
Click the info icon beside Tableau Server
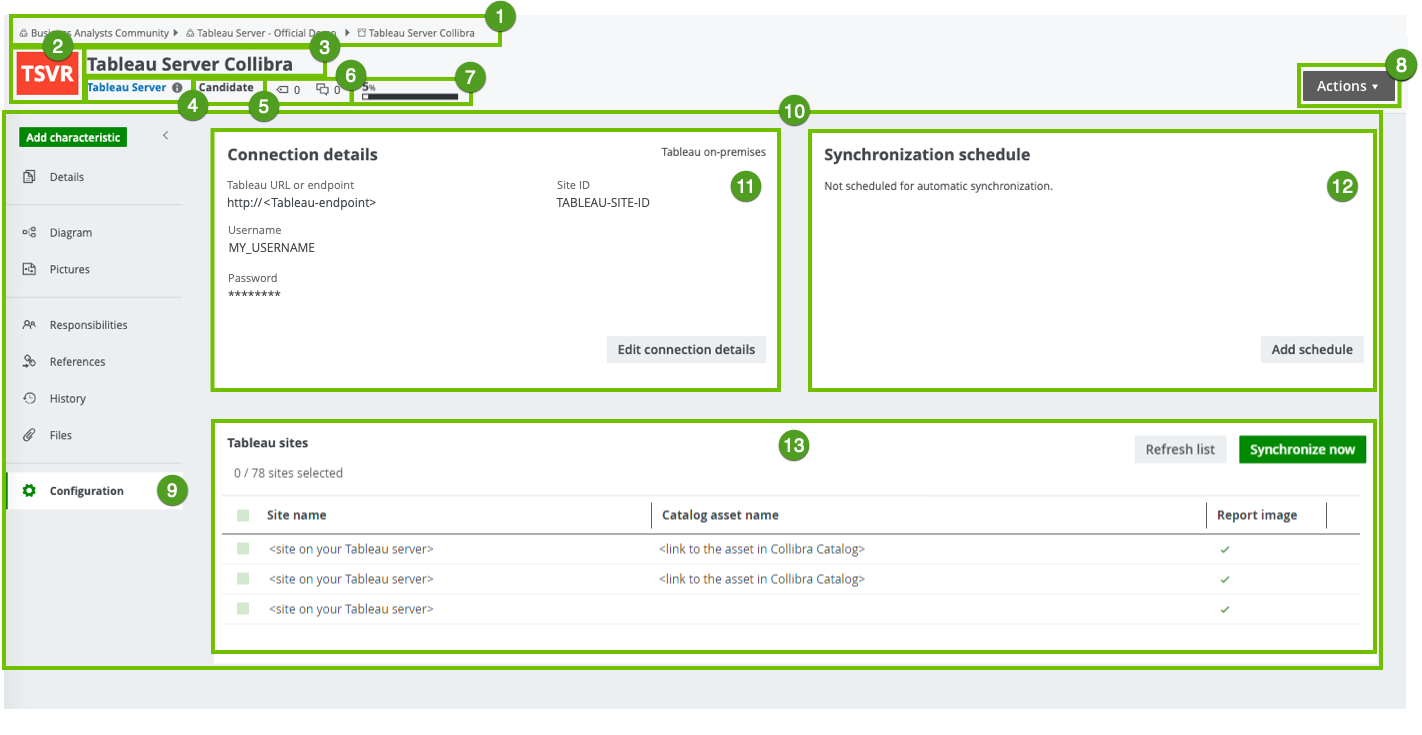pos(177,88)
